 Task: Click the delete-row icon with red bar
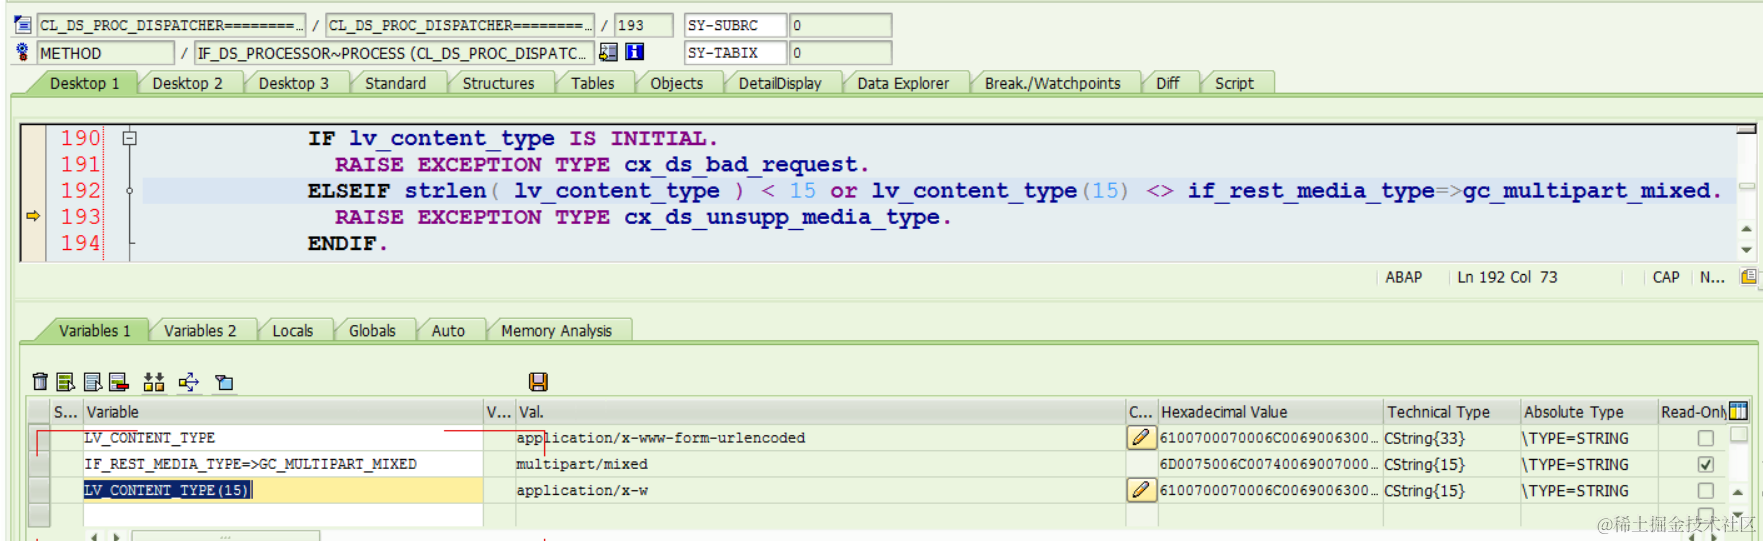[119, 382]
